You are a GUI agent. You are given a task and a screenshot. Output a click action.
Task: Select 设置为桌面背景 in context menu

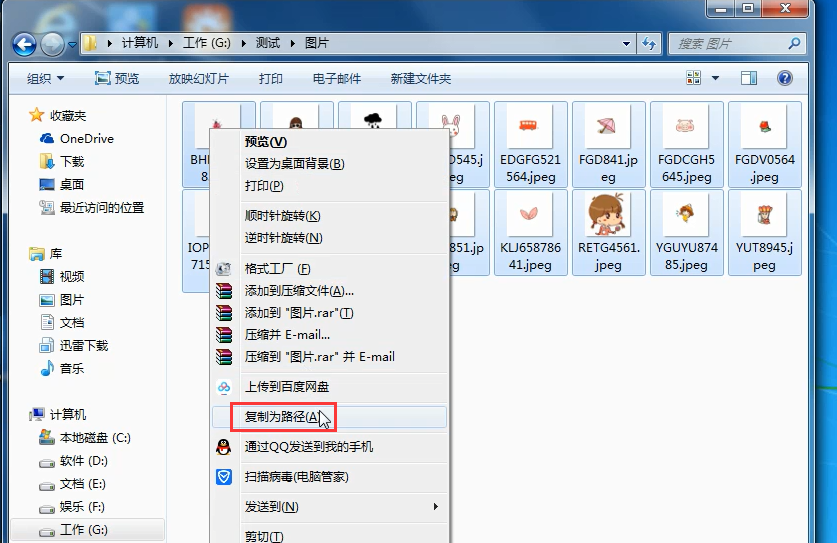click(294, 164)
